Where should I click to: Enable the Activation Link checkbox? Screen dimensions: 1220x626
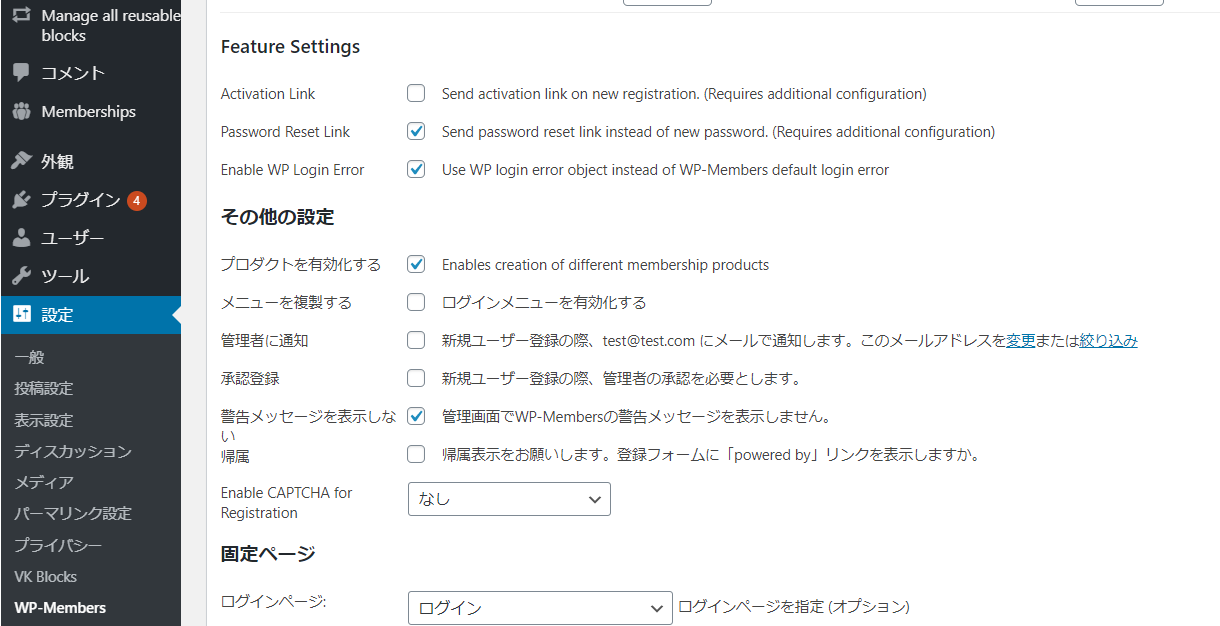pyautogui.click(x=416, y=94)
